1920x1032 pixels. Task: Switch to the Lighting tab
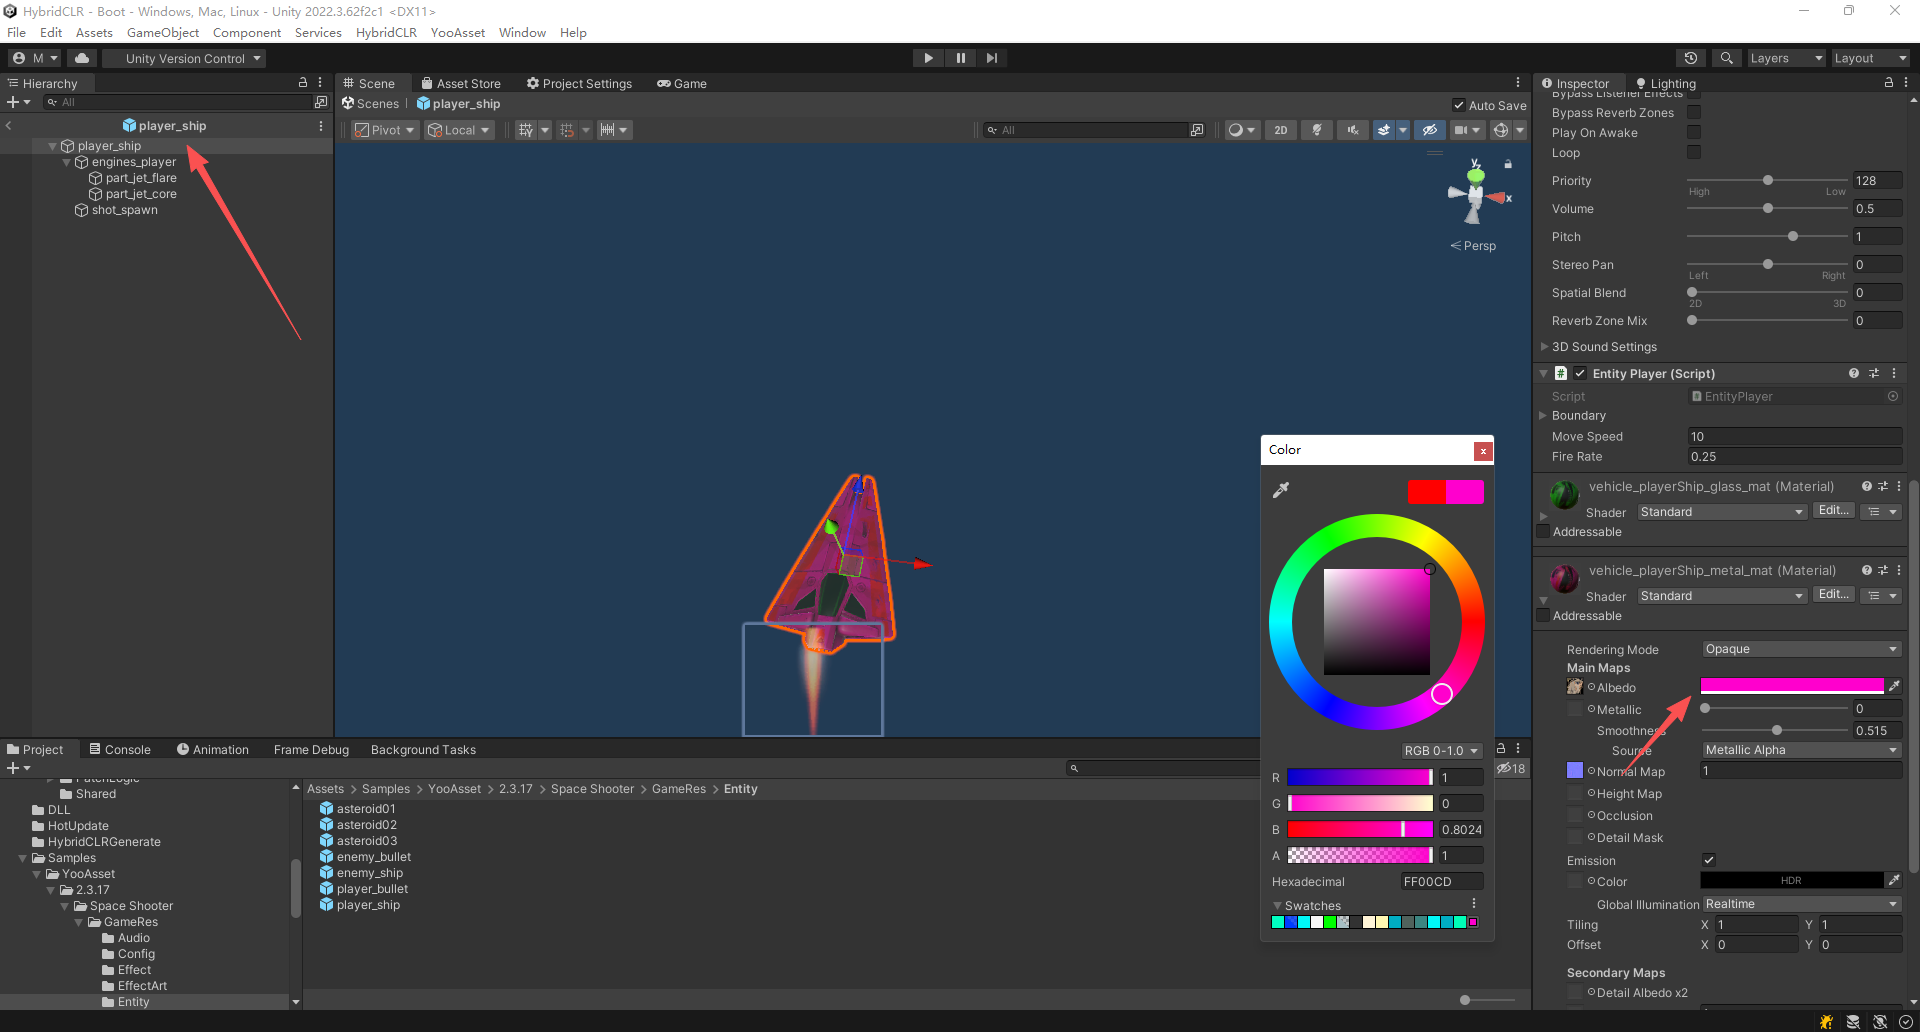pyautogui.click(x=1666, y=83)
